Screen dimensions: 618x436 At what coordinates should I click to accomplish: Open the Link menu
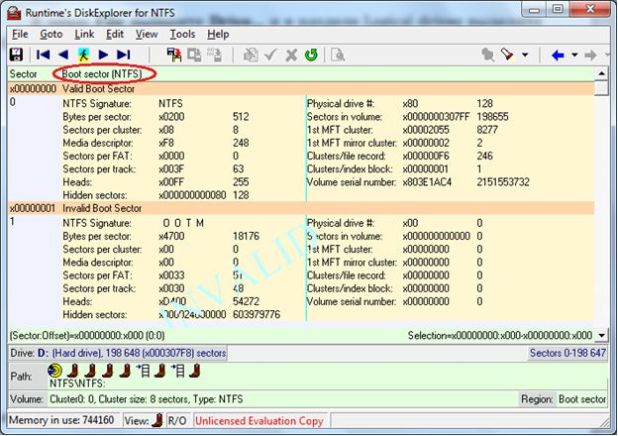tap(84, 34)
